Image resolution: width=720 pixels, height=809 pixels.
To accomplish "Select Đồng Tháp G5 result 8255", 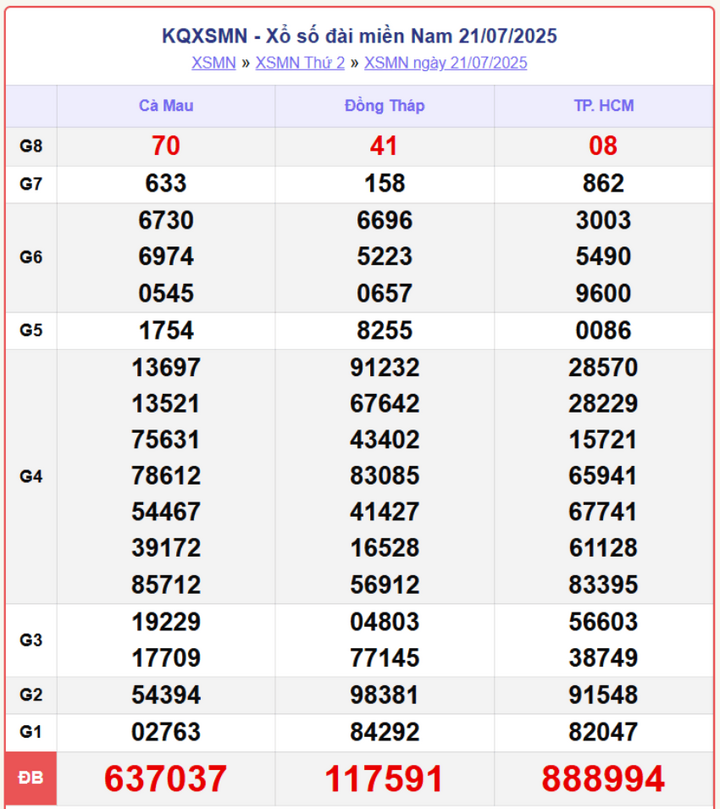I will coord(385,331).
